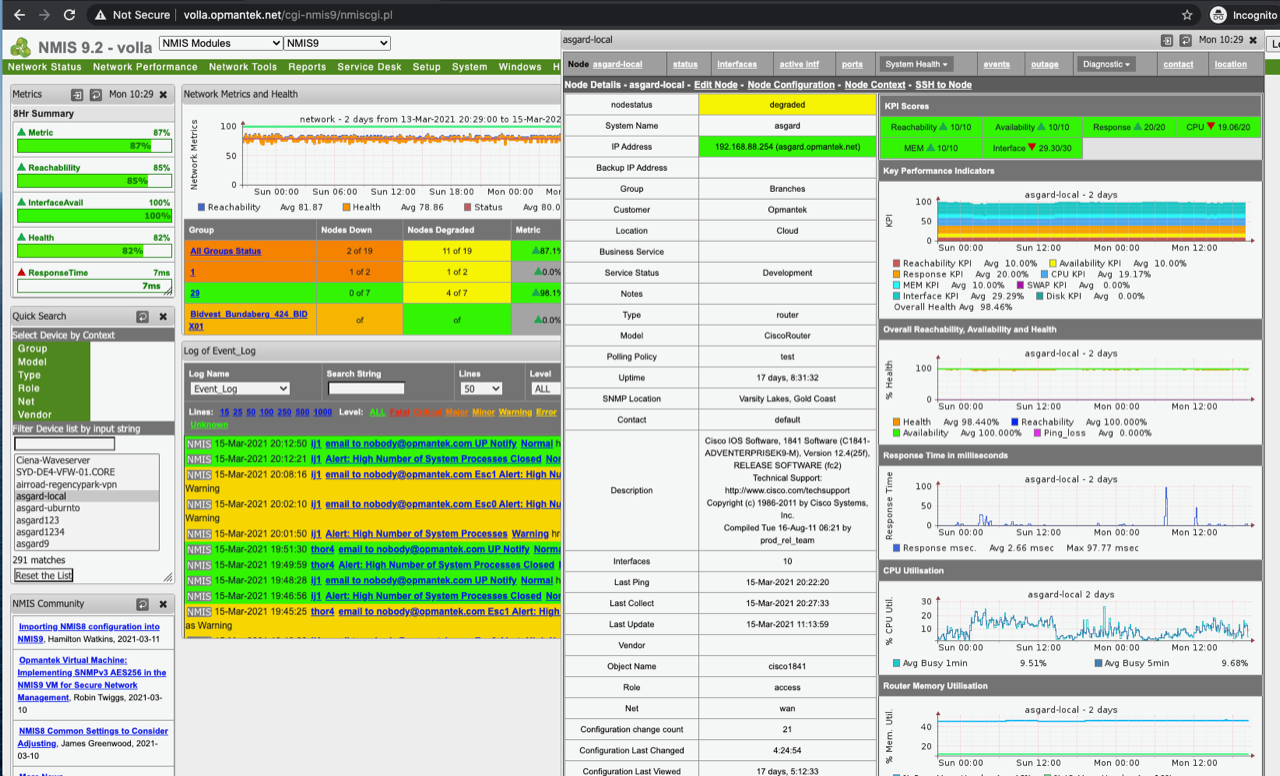The height and width of the screenshot is (776, 1280).
Task: Click the Search String input field
Action: pos(366,388)
